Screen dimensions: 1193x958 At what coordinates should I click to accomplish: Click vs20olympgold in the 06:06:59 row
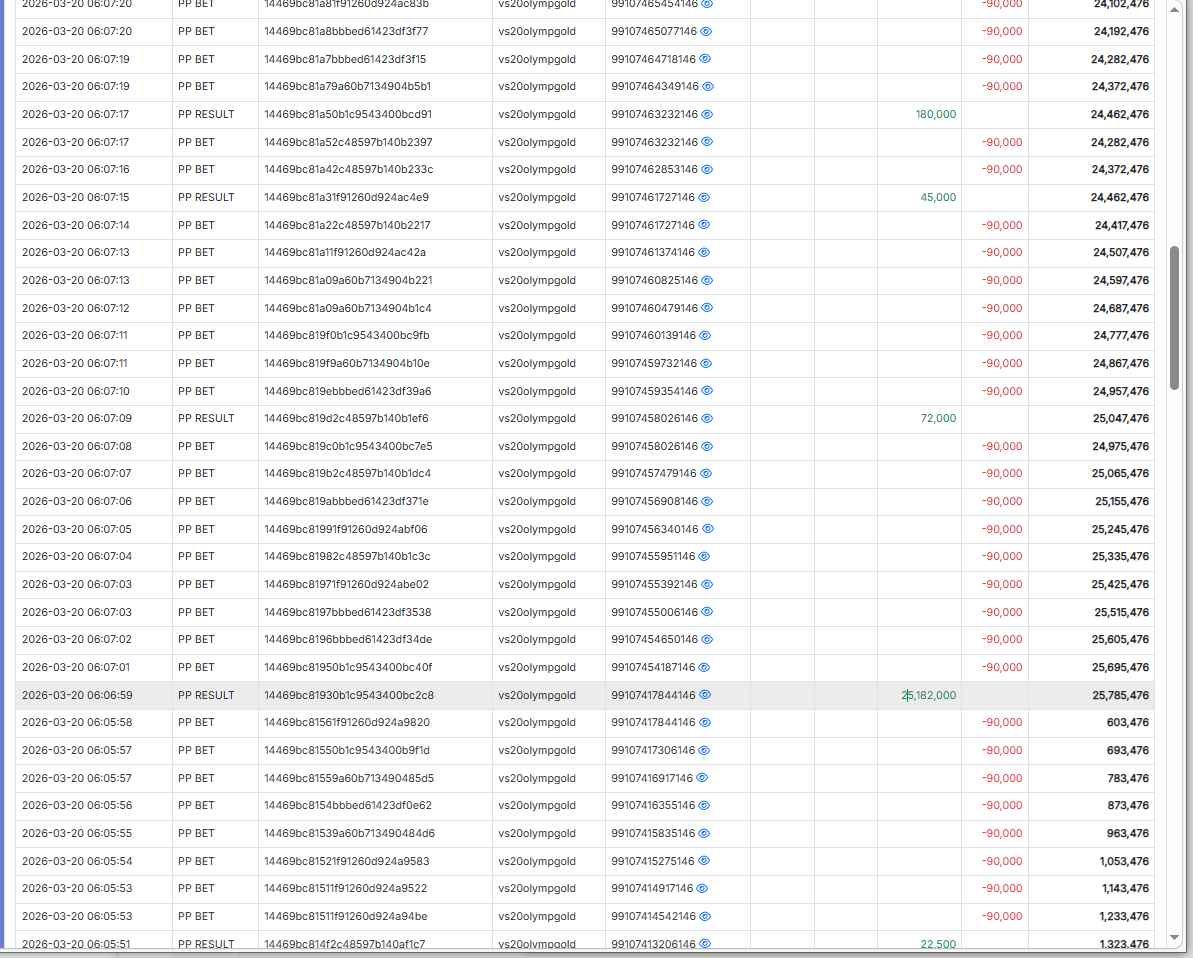pyautogui.click(x=537, y=695)
